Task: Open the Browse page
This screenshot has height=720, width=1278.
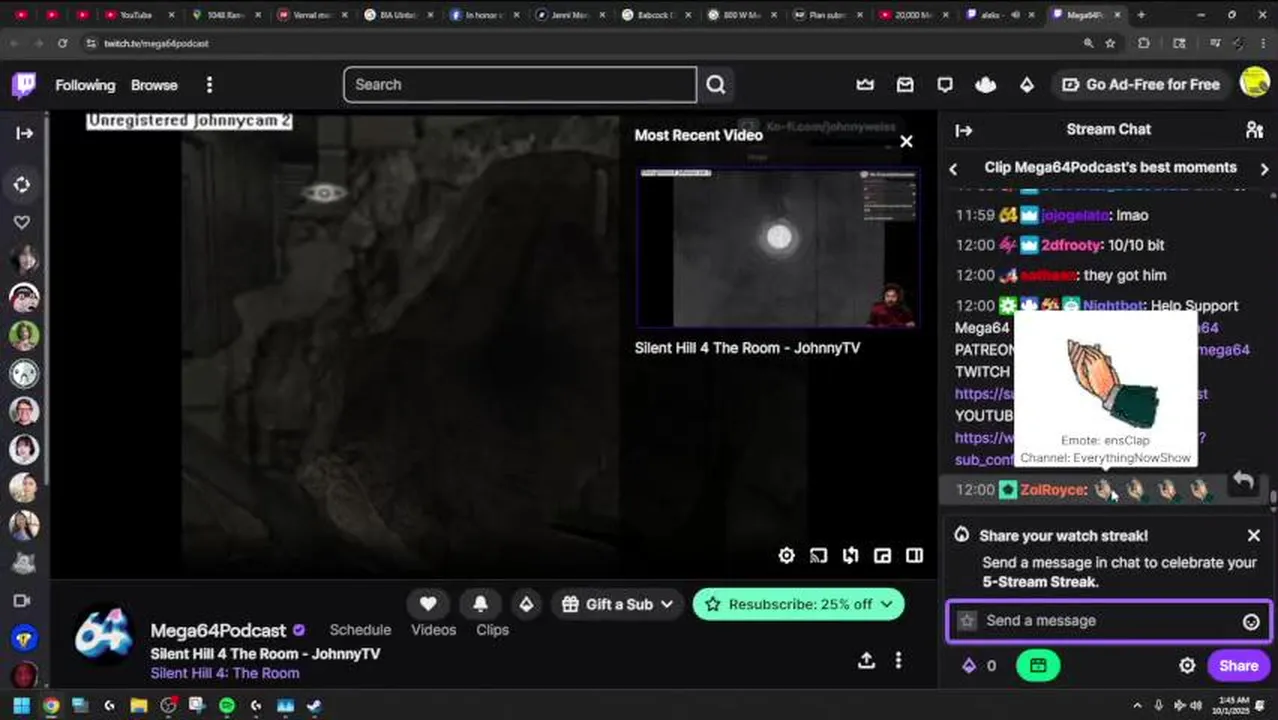Action: click(154, 85)
